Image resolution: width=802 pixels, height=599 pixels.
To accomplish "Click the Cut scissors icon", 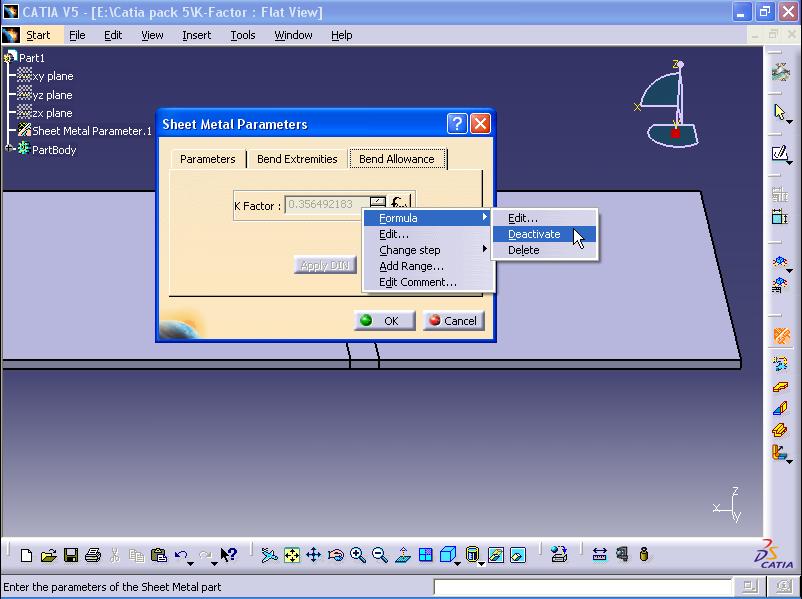I will (x=115, y=555).
